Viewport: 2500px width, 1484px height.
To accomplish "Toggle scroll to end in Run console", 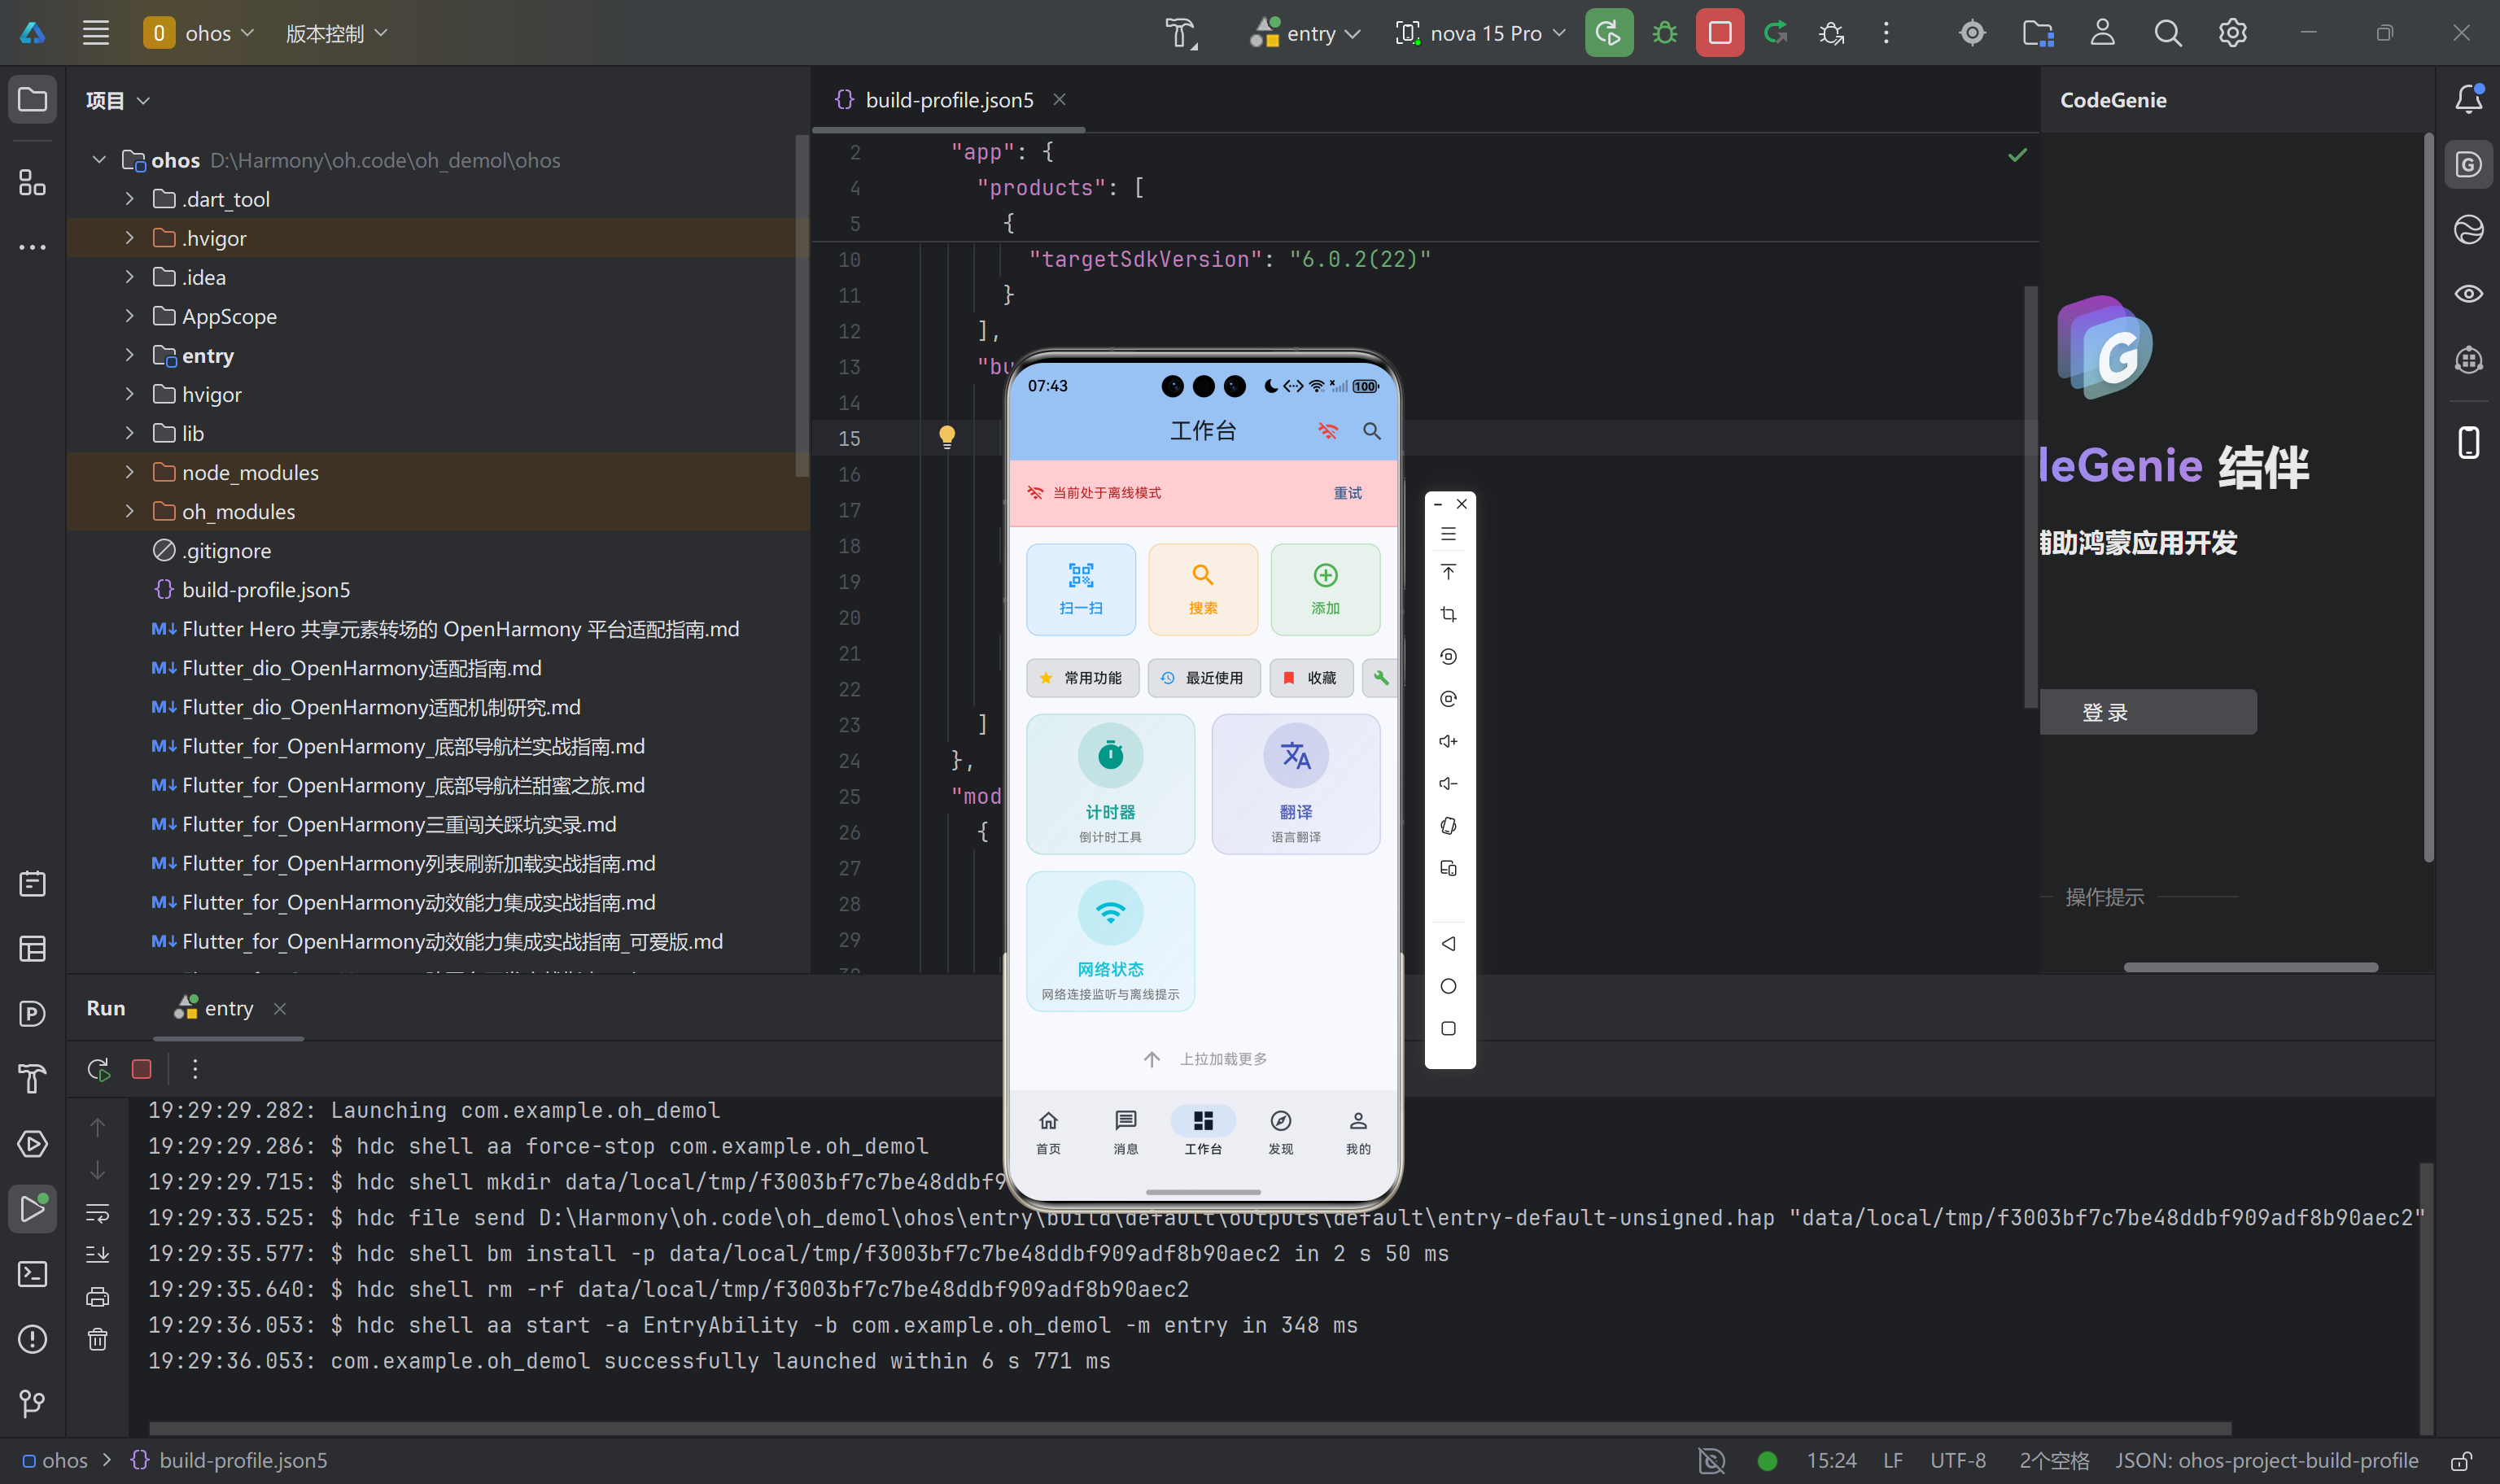I will [x=98, y=1255].
